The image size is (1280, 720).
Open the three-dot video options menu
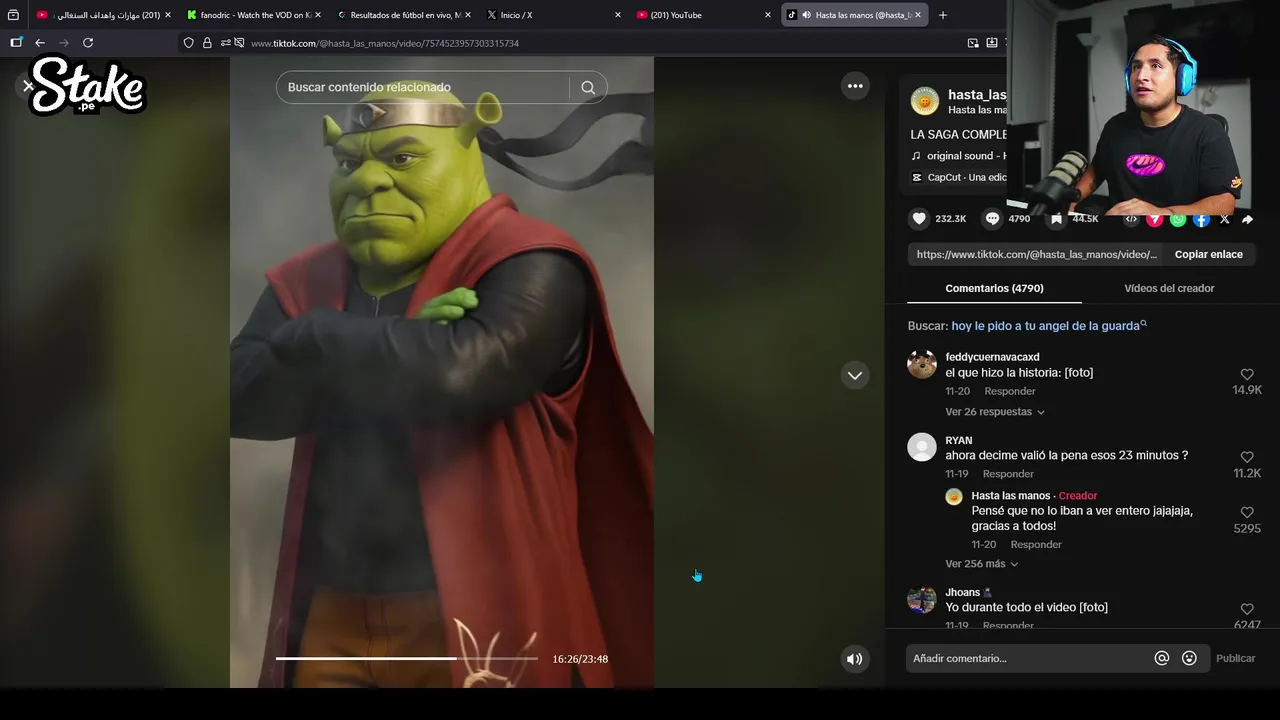click(855, 86)
